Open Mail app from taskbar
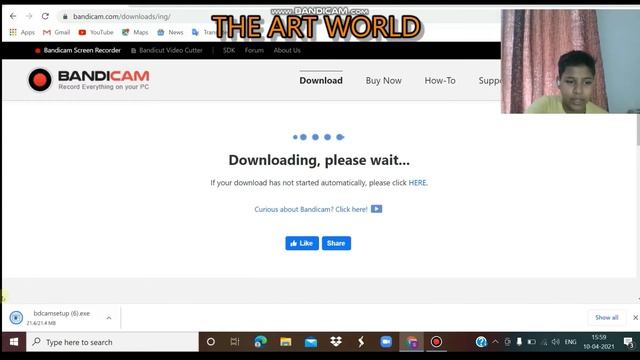Screen dimensions: 640x360 pos(311,342)
